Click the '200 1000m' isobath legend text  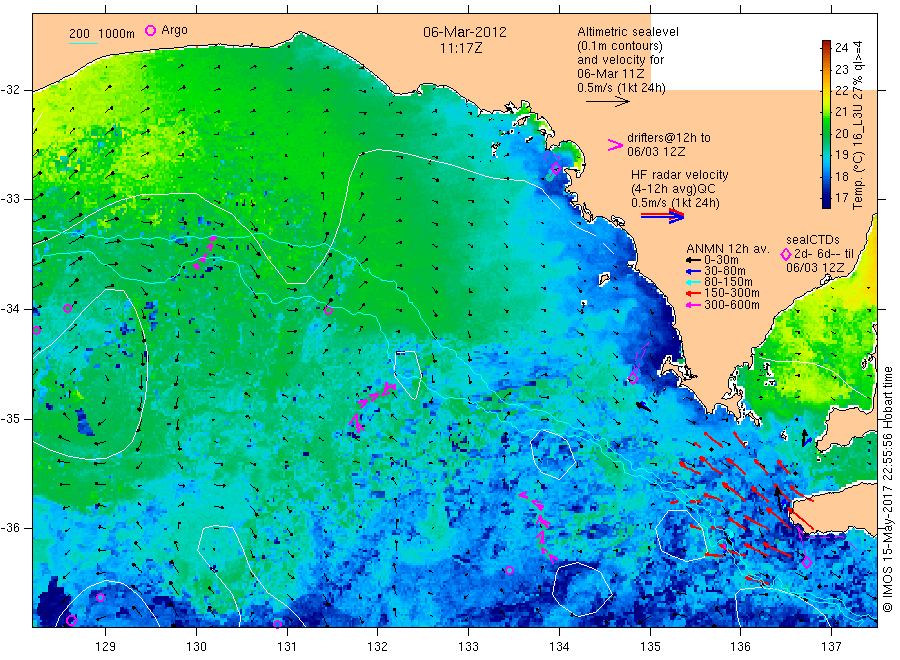[x=102, y=33]
